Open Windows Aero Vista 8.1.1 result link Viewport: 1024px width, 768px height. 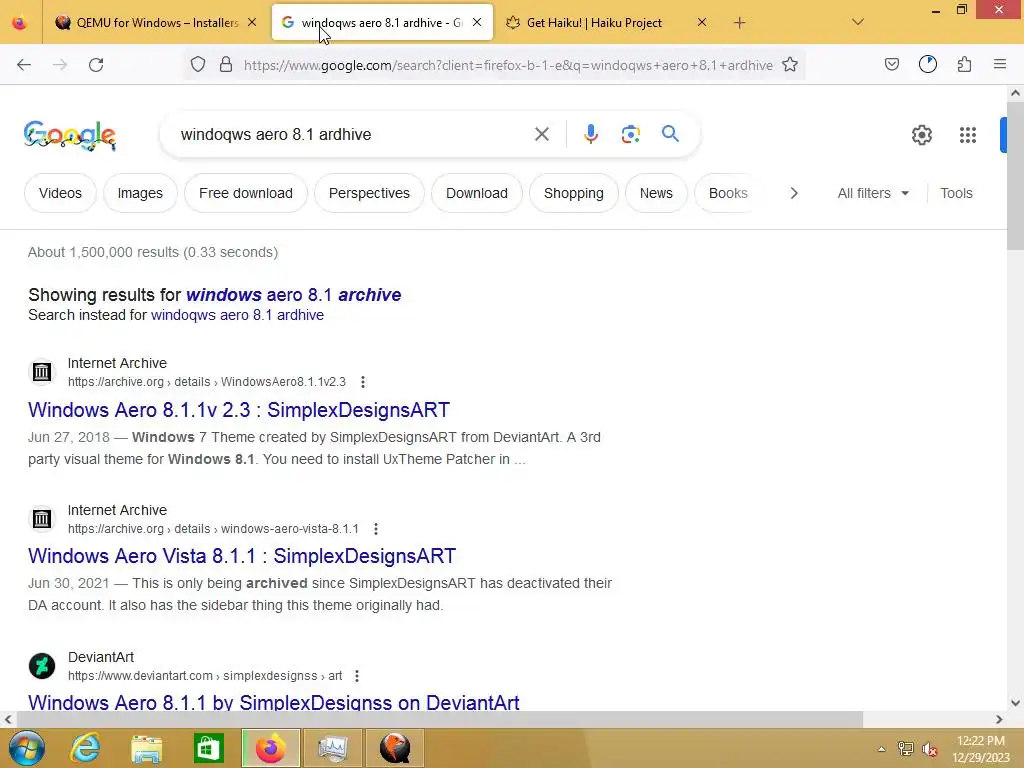coord(242,556)
